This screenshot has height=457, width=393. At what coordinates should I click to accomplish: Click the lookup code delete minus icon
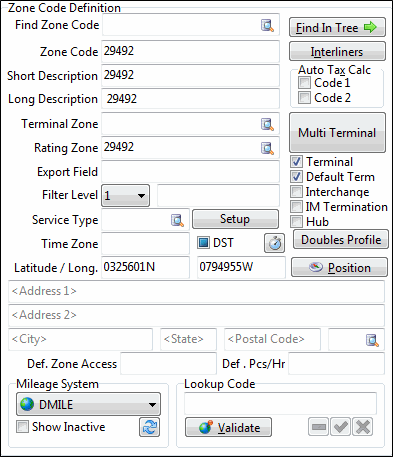[x=319, y=427]
